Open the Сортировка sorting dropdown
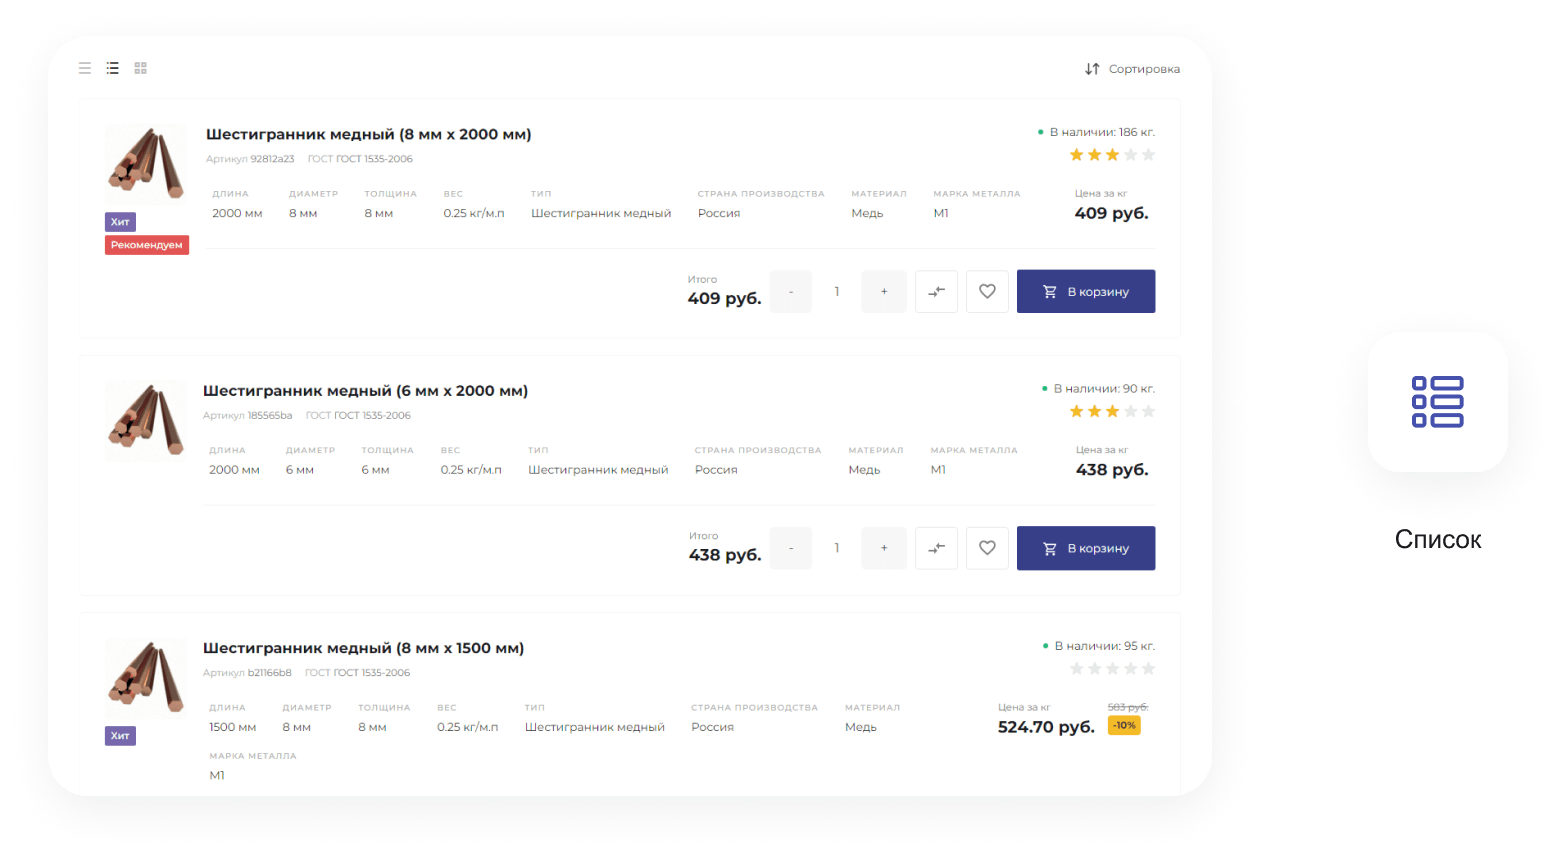 click(x=1132, y=69)
